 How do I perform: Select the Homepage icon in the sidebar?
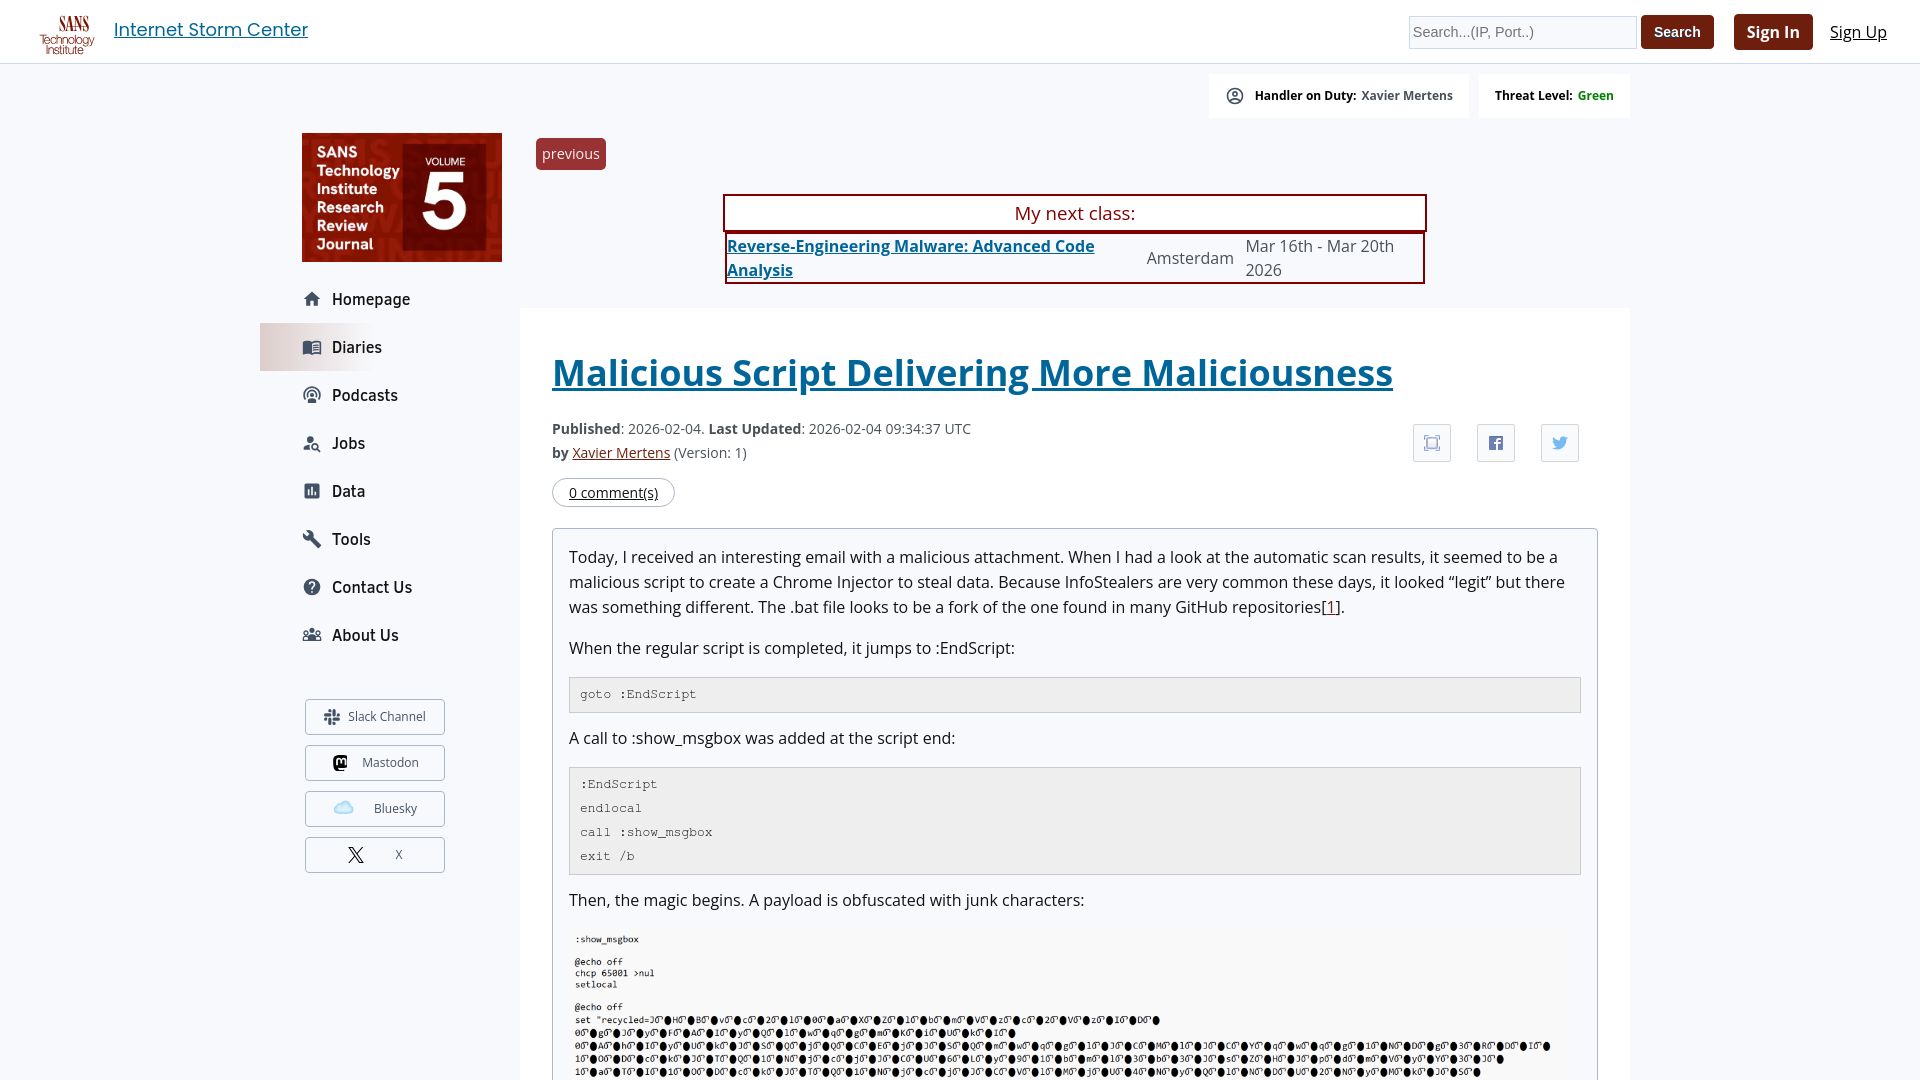tap(312, 299)
